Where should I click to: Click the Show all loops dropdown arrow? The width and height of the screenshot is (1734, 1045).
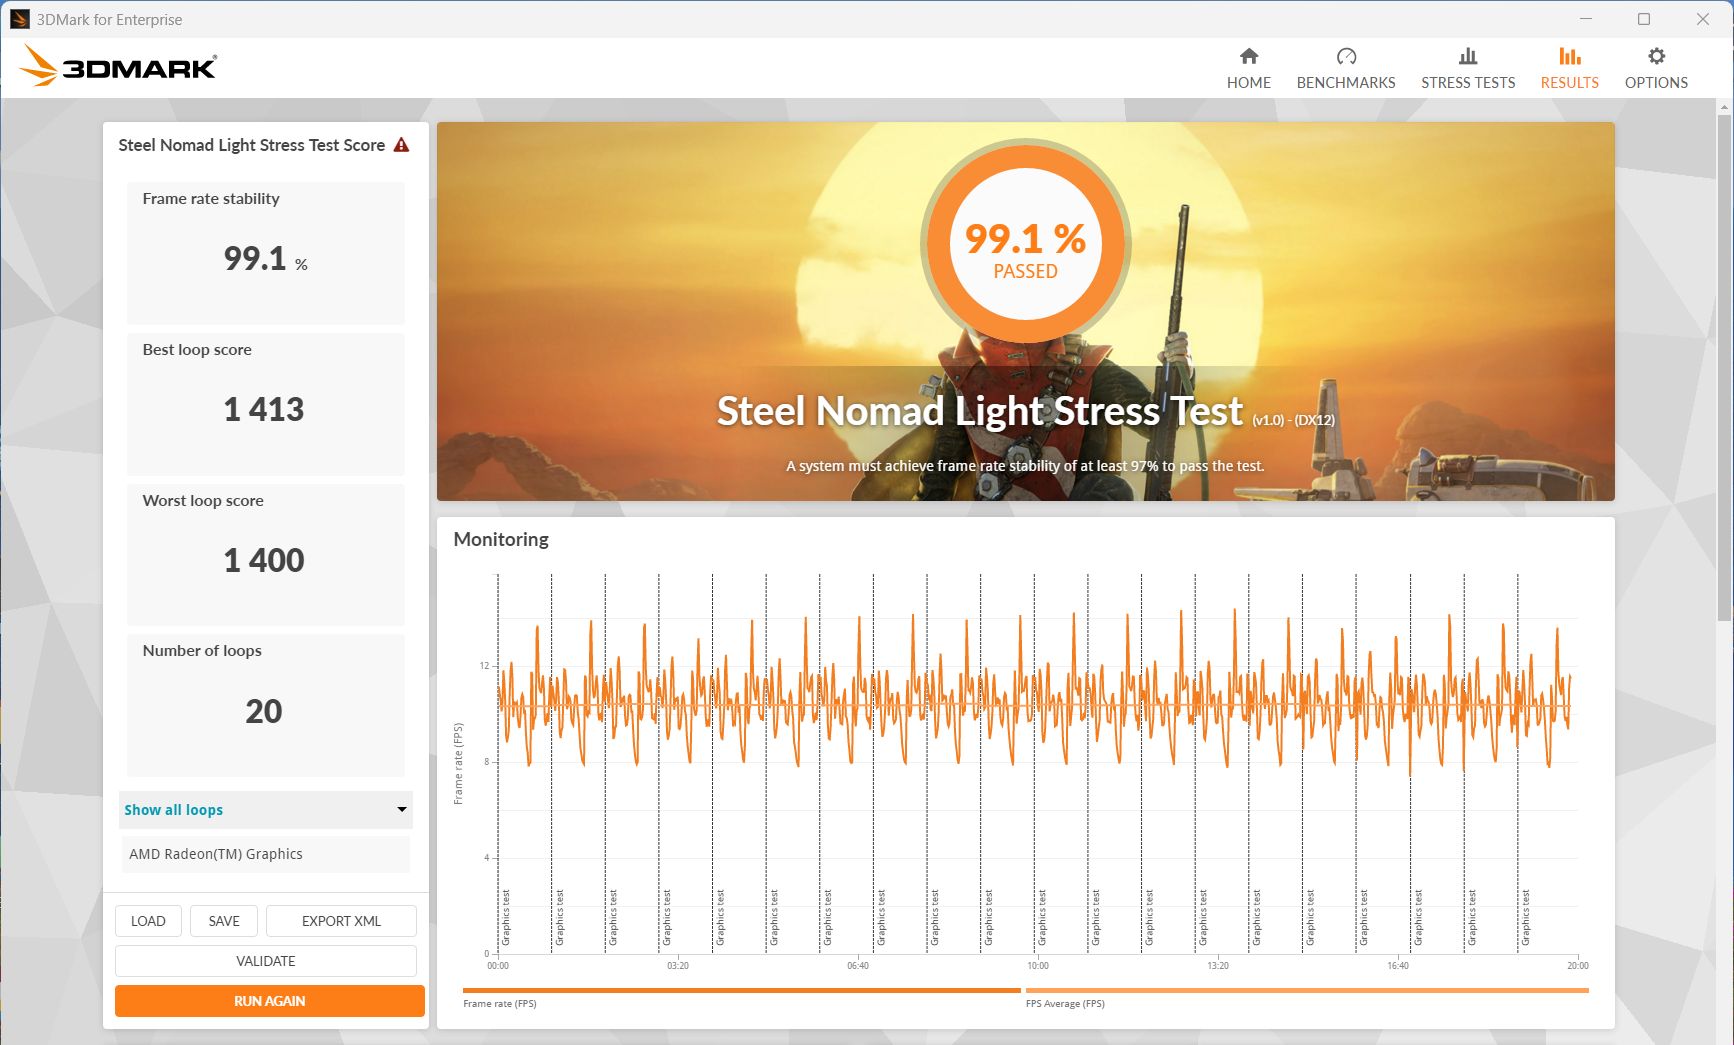[402, 810]
